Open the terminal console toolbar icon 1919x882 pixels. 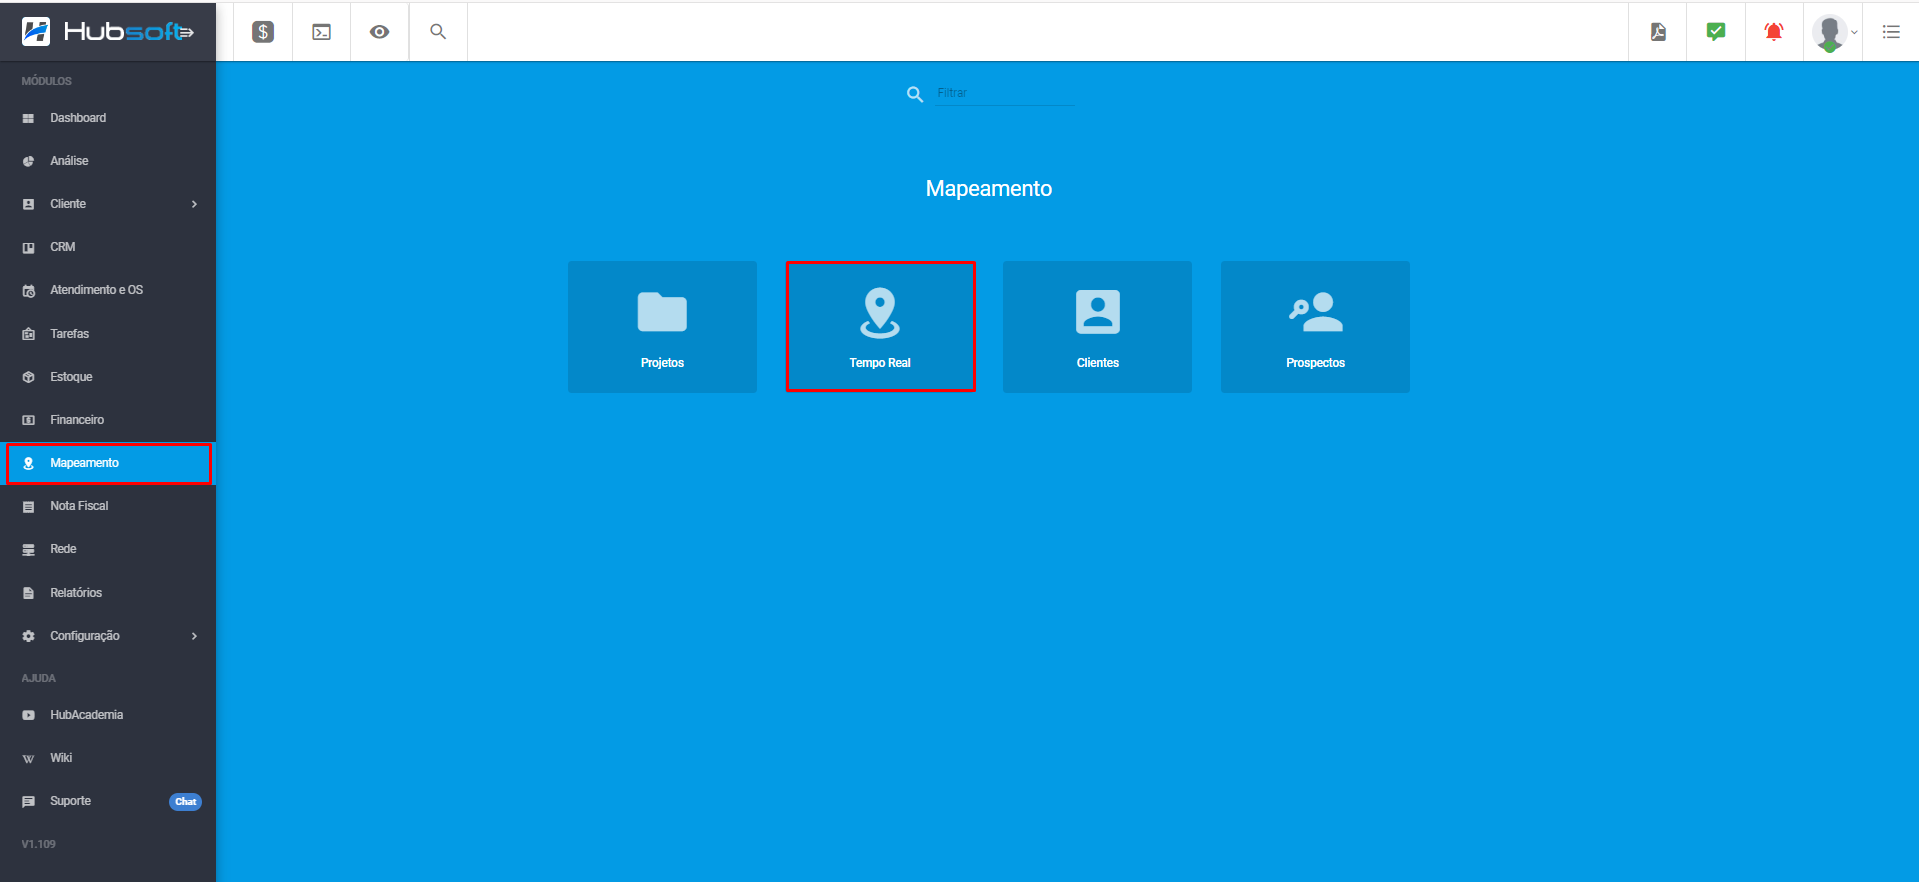tap(321, 32)
